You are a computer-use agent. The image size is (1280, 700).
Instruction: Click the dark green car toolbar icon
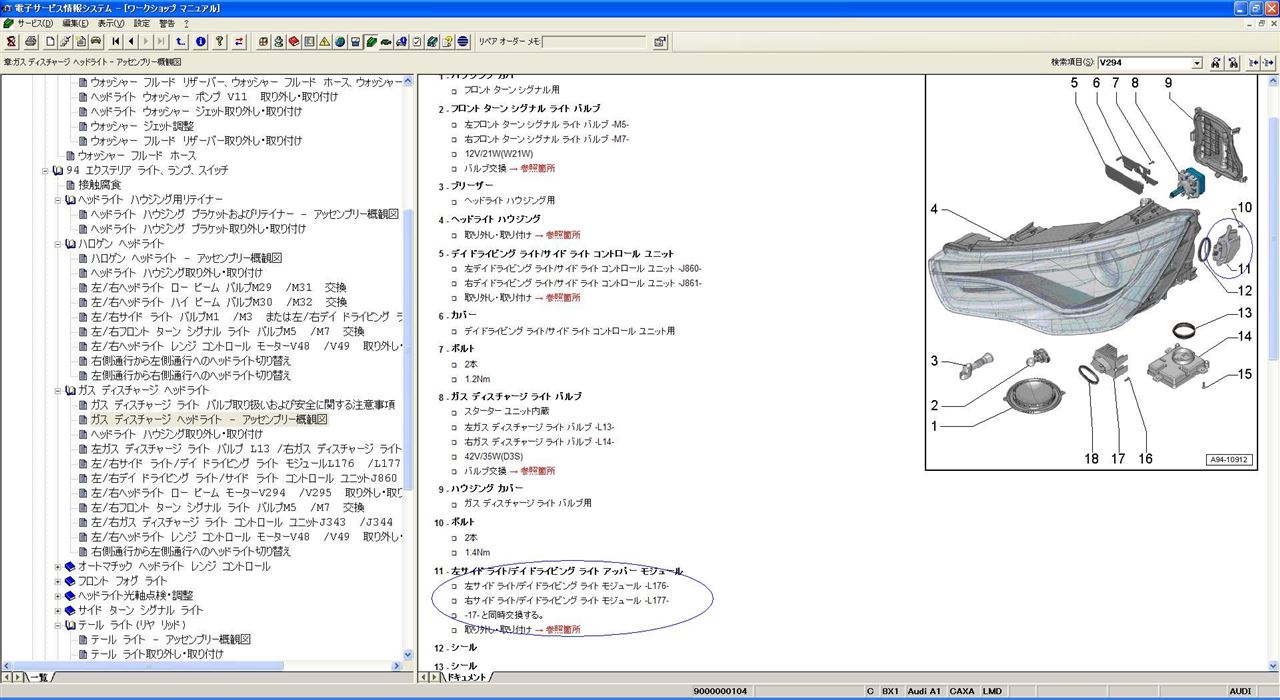coord(385,42)
